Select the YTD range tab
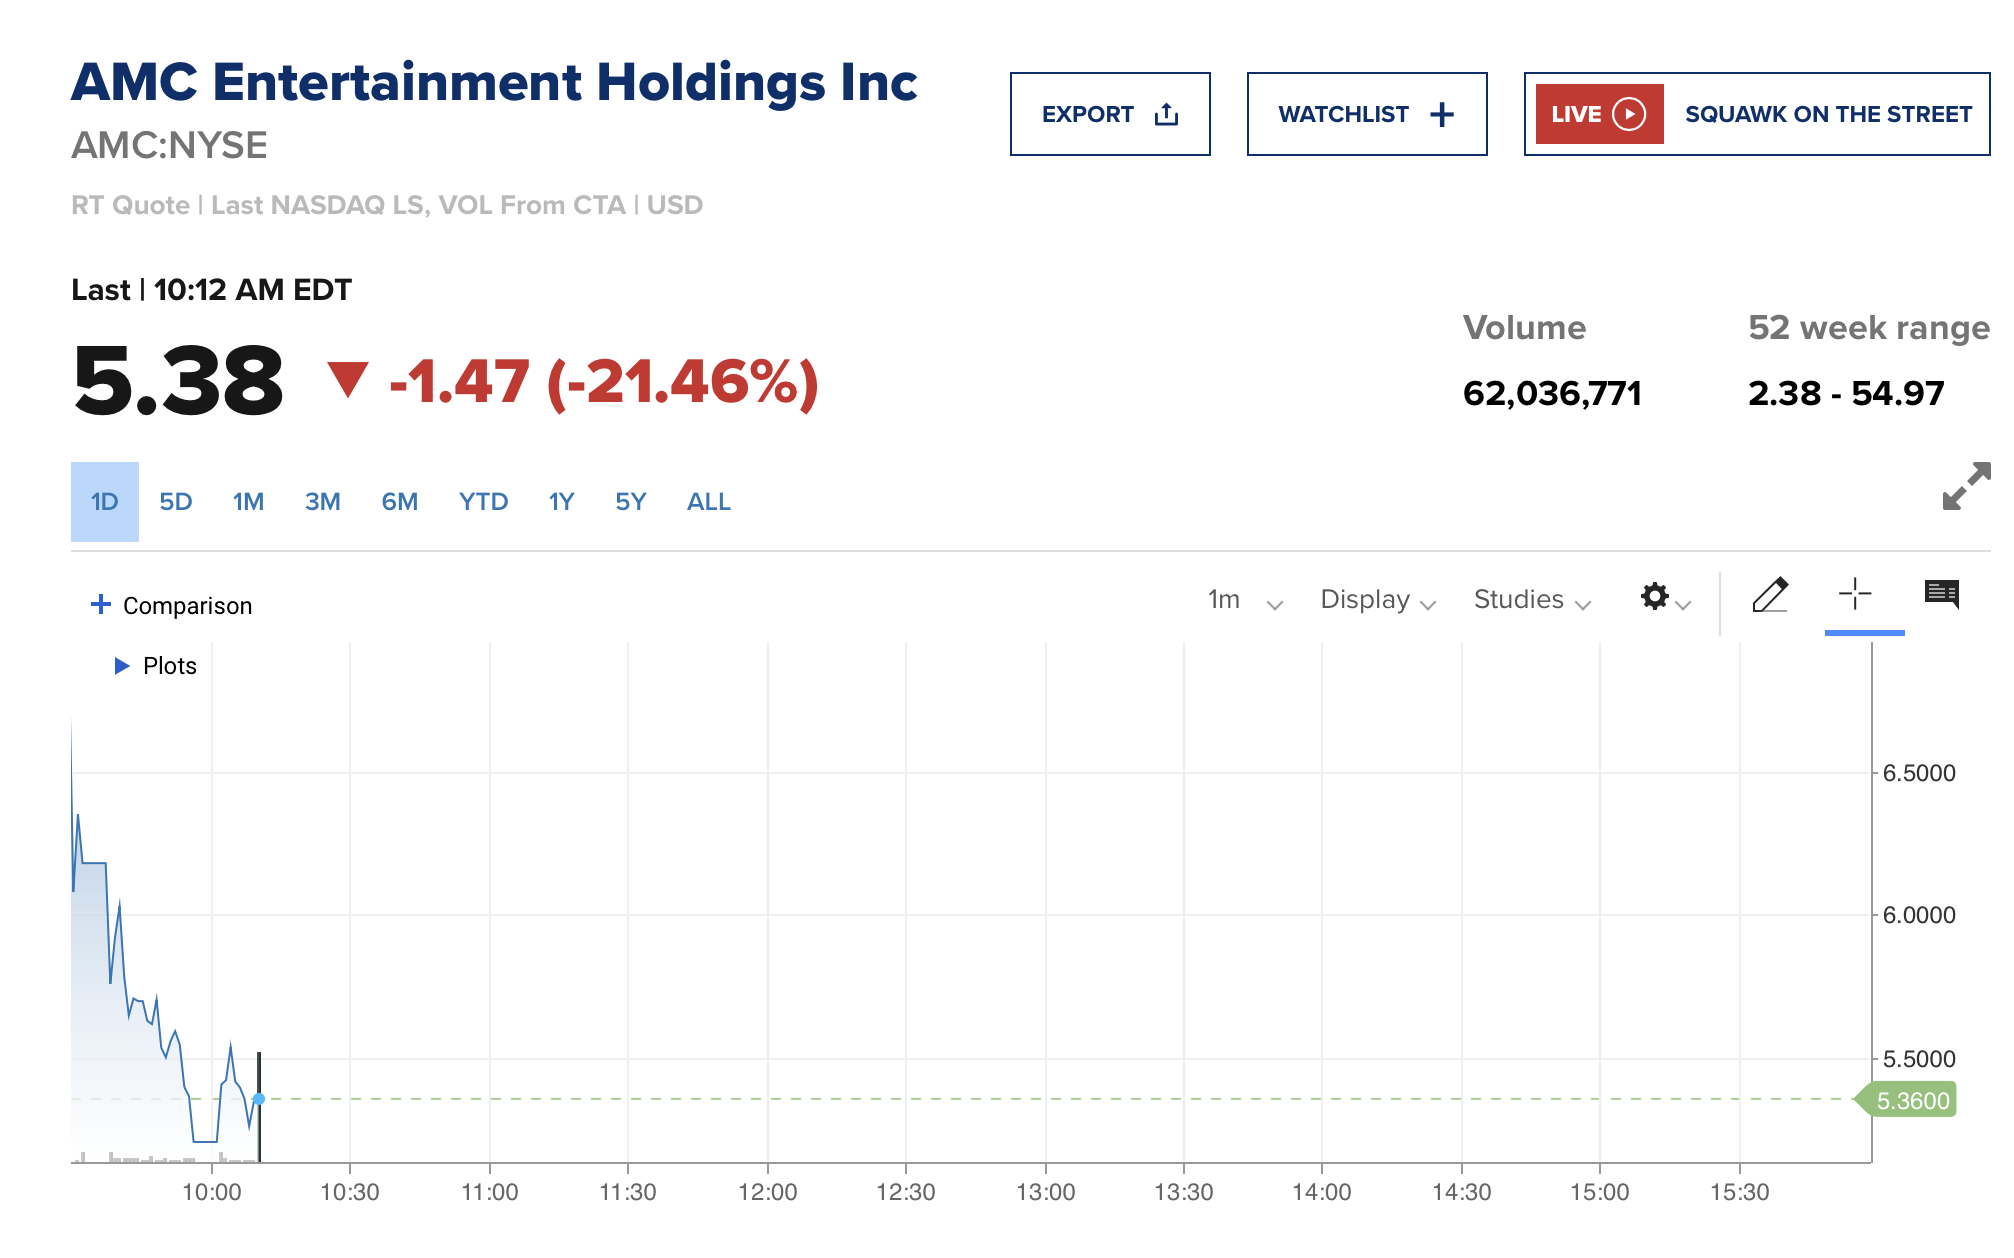 coord(483,502)
